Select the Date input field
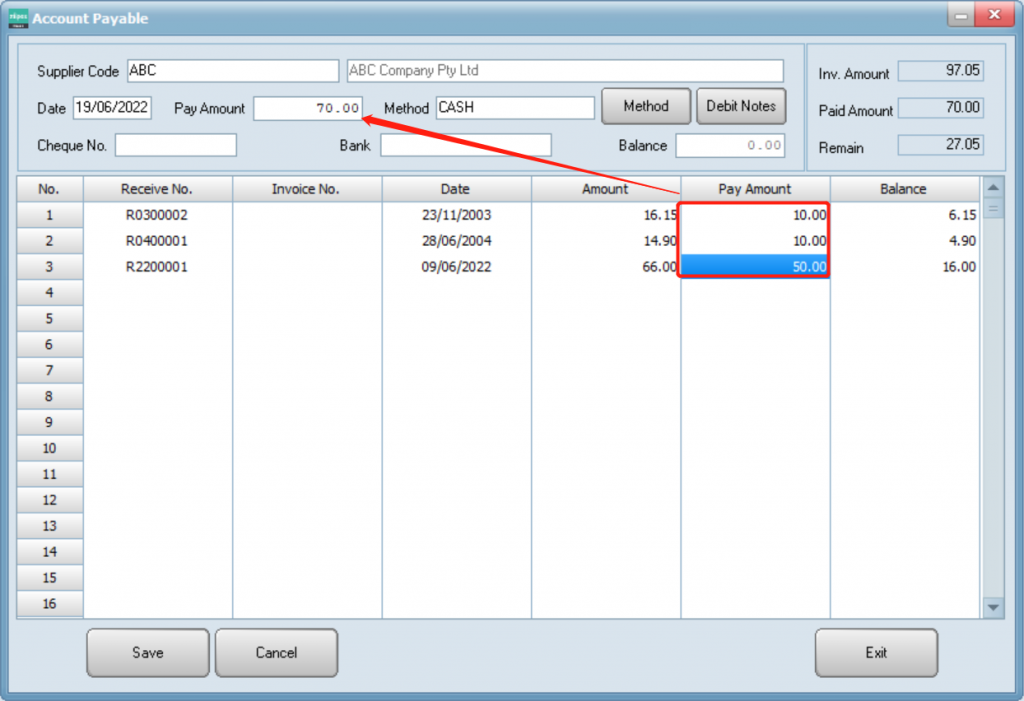This screenshot has height=701, width=1024. [x=112, y=108]
